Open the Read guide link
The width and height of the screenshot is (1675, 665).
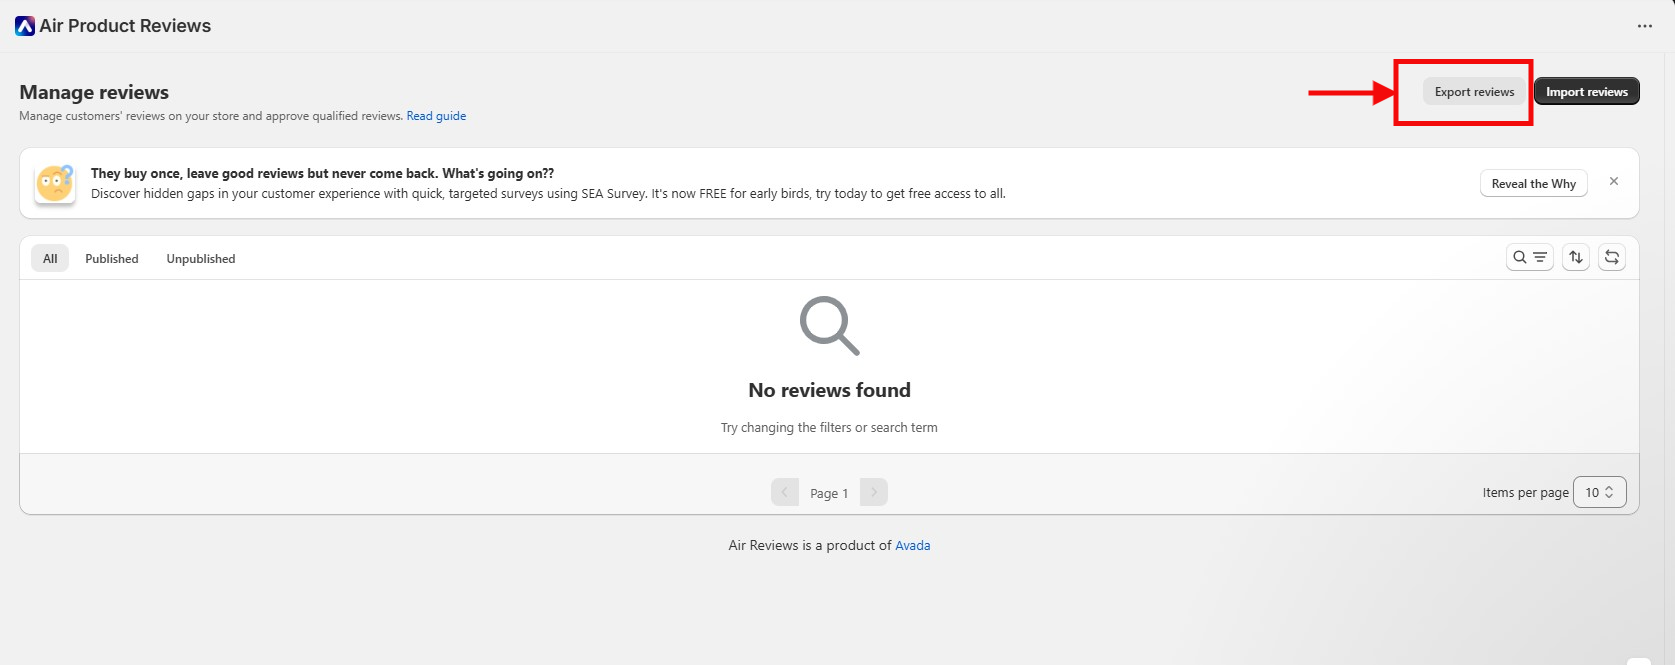pos(436,116)
